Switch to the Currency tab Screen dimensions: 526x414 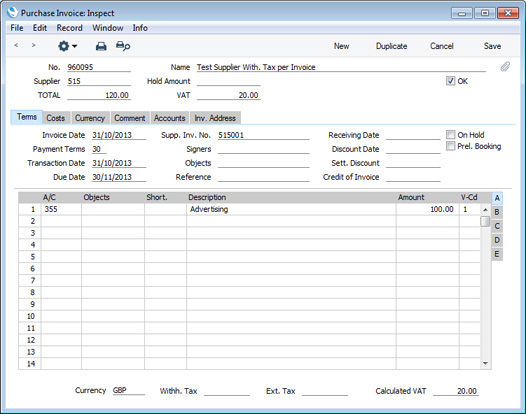pos(90,118)
